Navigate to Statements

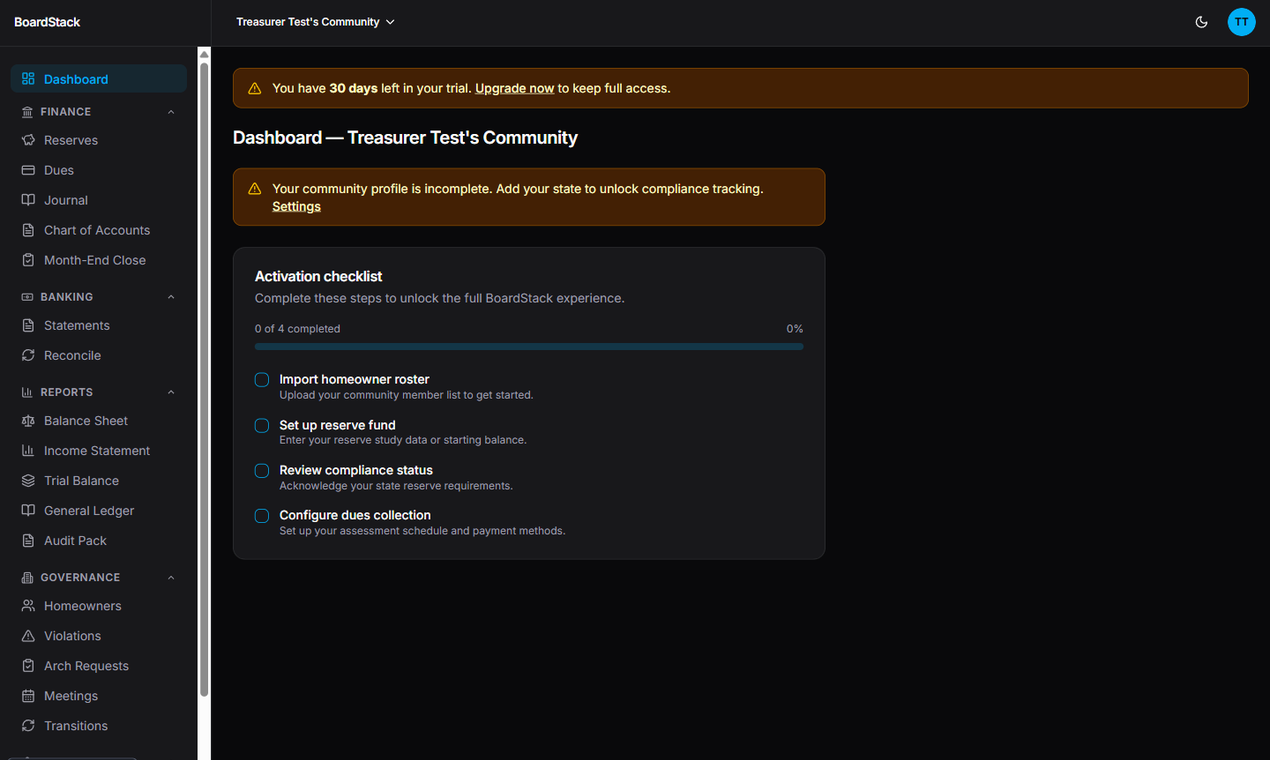(99, 325)
